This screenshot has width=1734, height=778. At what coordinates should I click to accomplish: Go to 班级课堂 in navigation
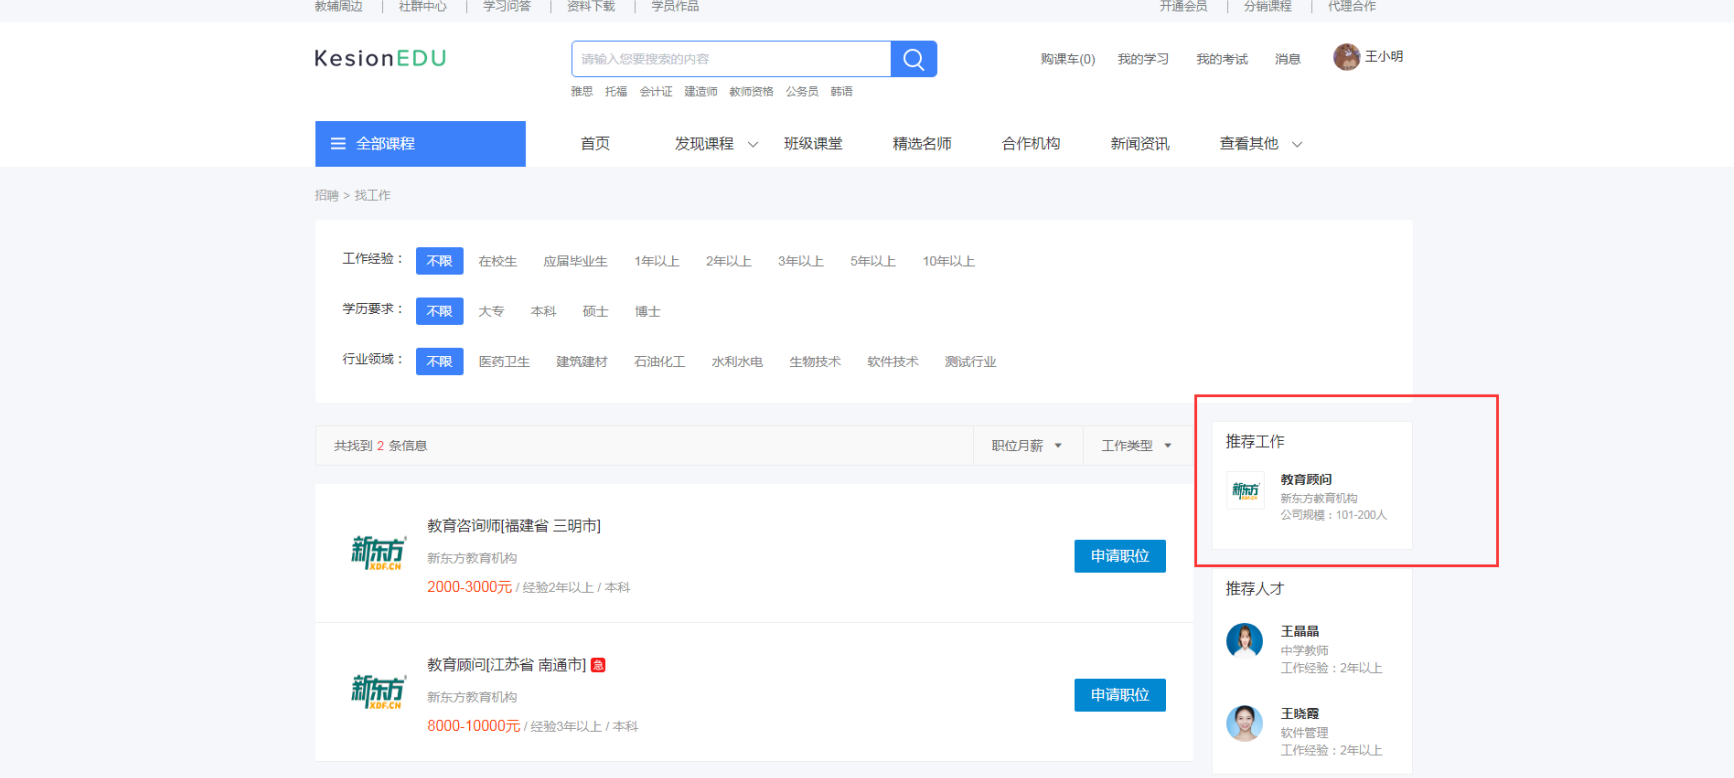click(x=813, y=144)
